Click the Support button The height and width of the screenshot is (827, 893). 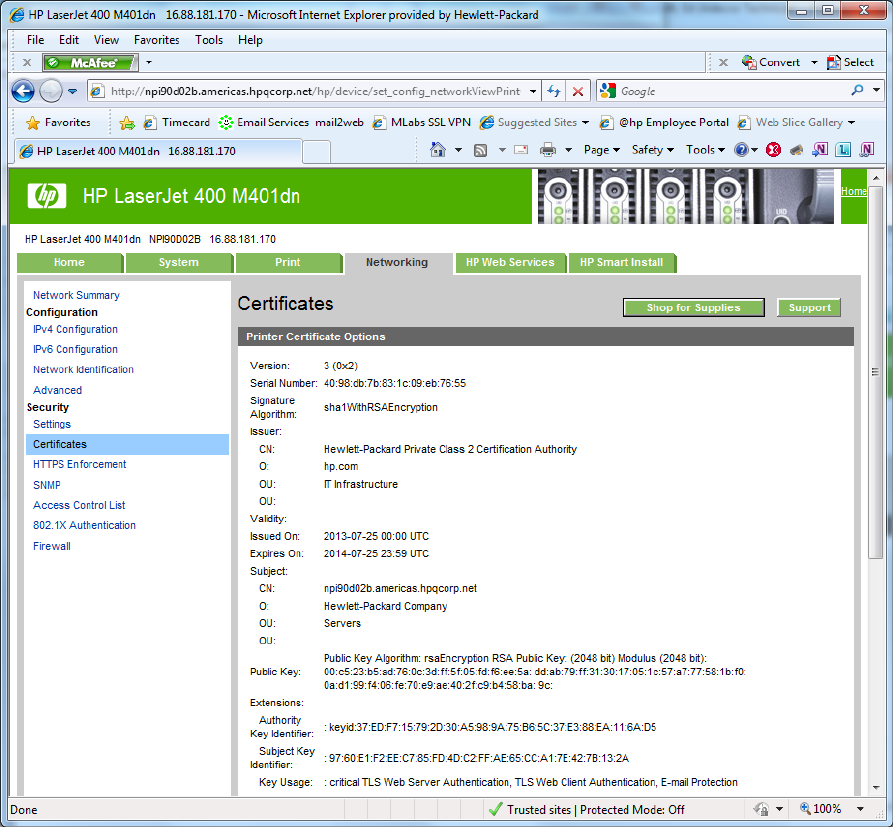click(809, 308)
